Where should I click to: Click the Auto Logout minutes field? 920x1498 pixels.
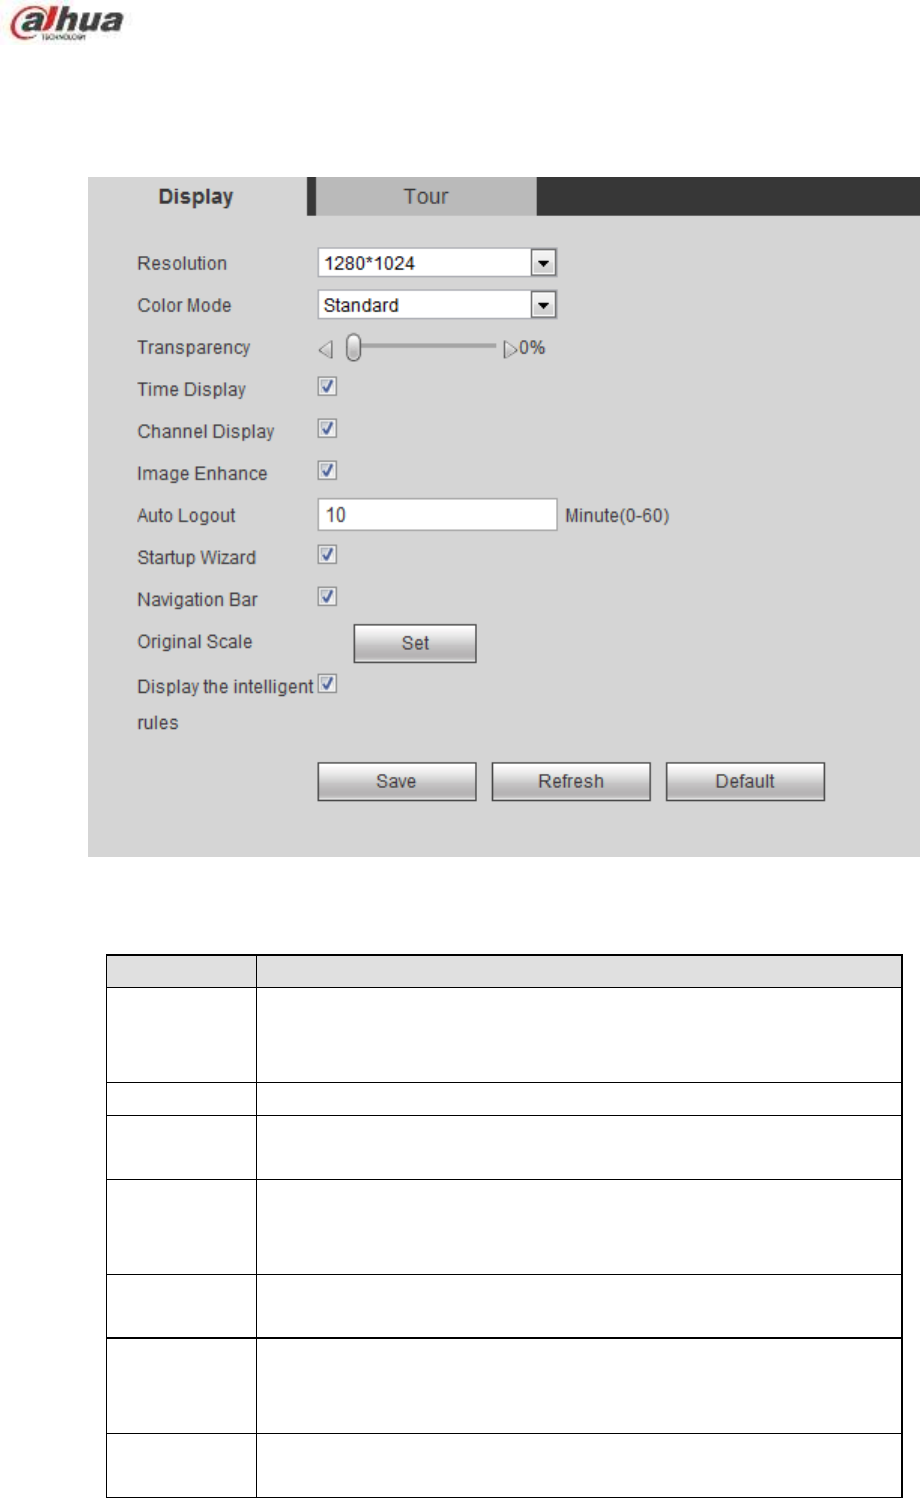437,515
